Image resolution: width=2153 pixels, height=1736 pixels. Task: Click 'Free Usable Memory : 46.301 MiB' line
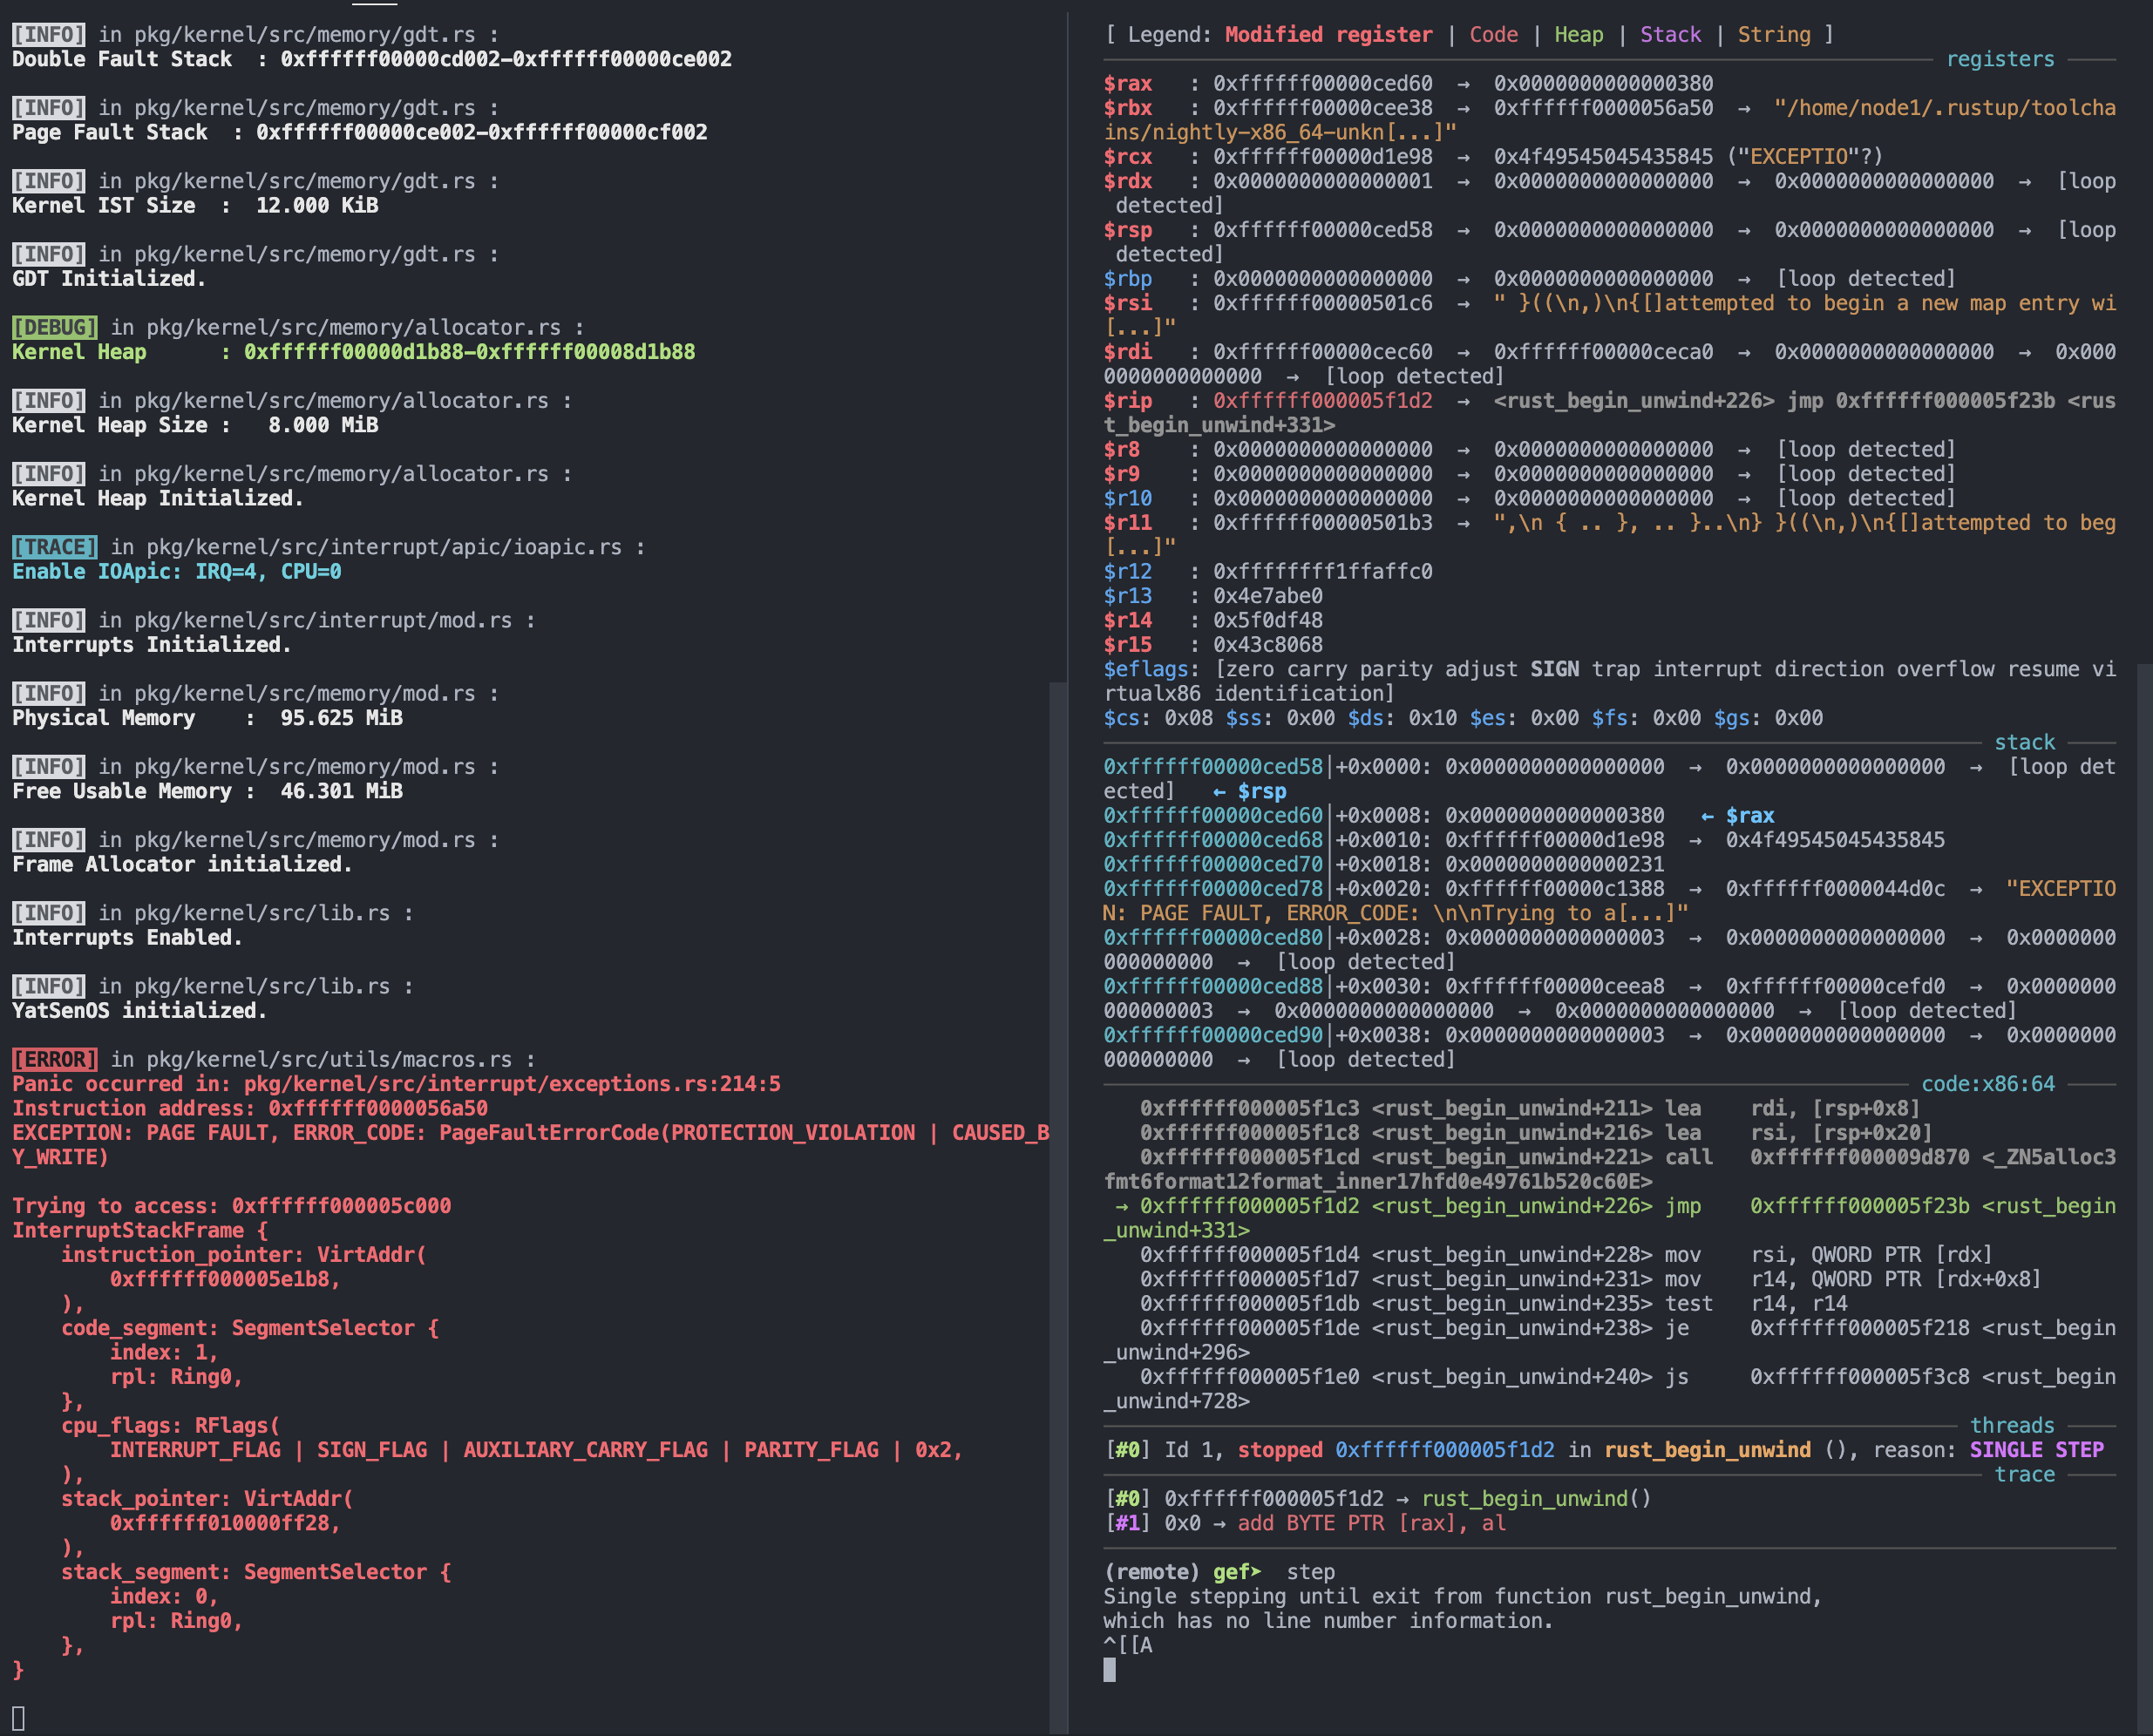[207, 791]
